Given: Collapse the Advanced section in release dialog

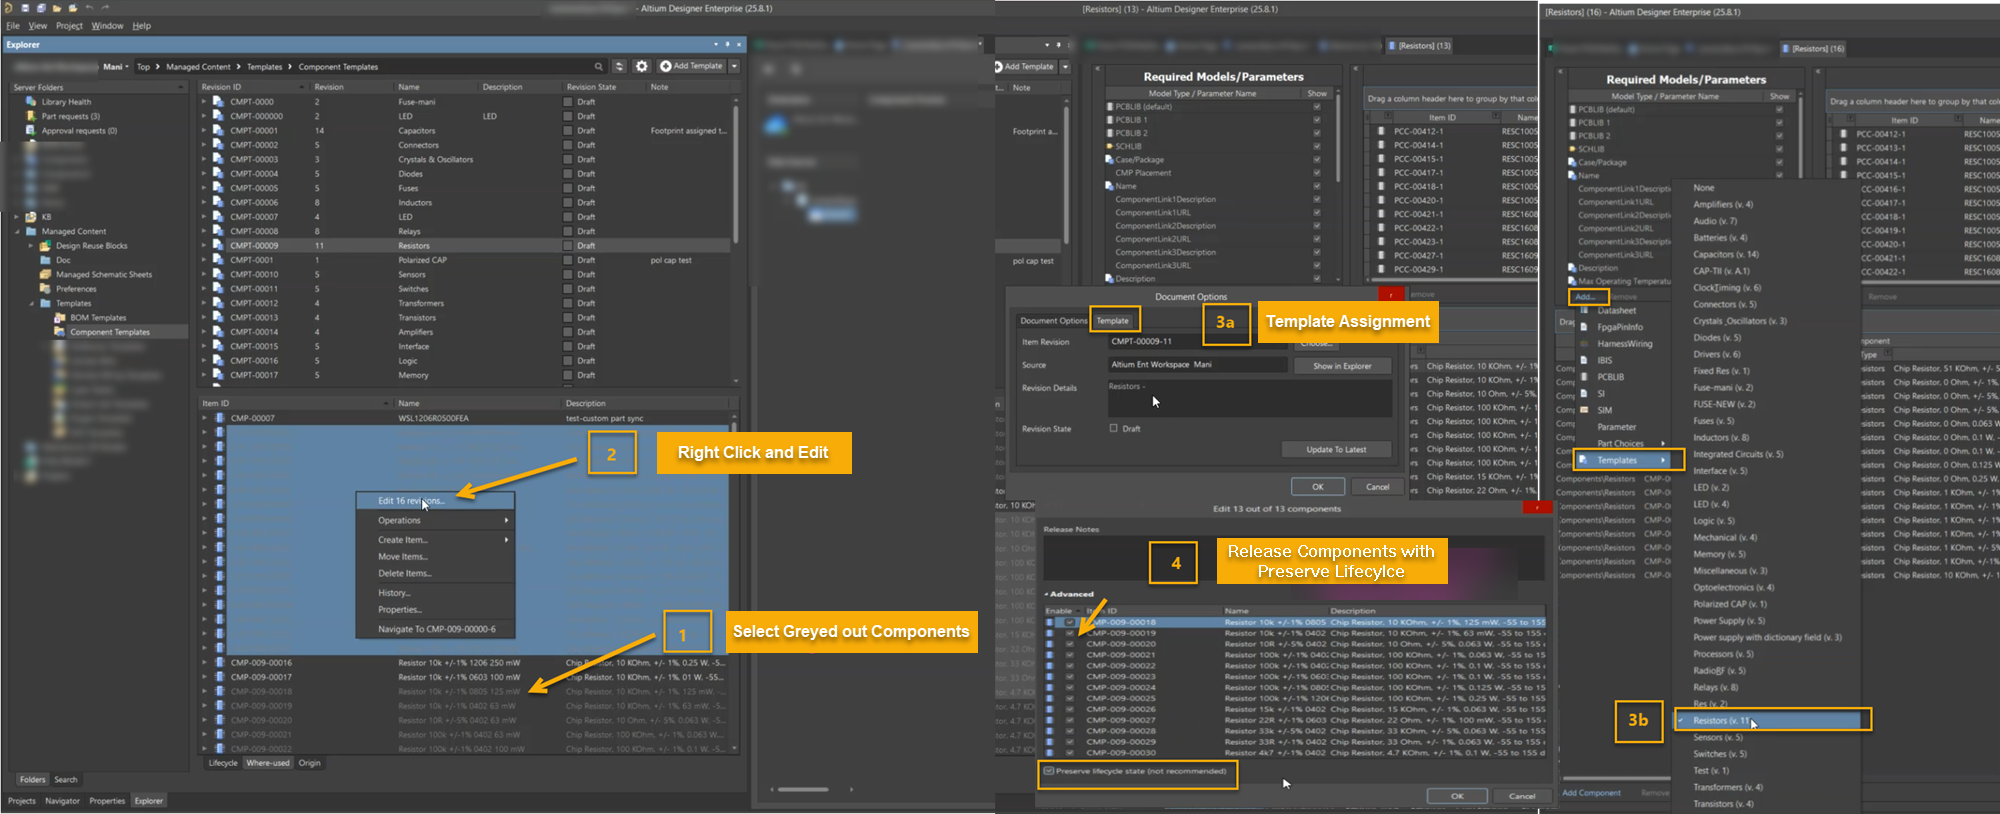Looking at the screenshot, I should point(1047,594).
